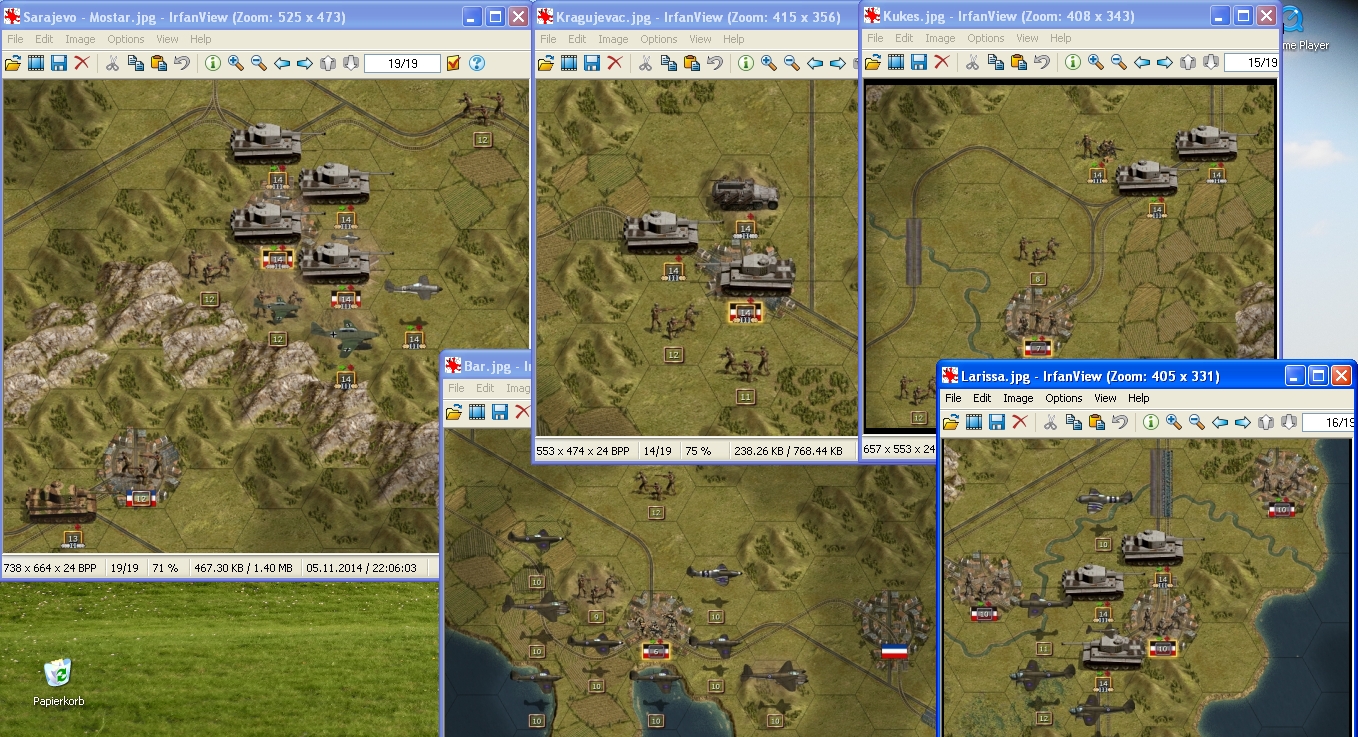Image resolution: width=1358 pixels, height=737 pixels.
Task: Start slideshow icon in Sarajevo - Mostar window
Action: pos(36,63)
